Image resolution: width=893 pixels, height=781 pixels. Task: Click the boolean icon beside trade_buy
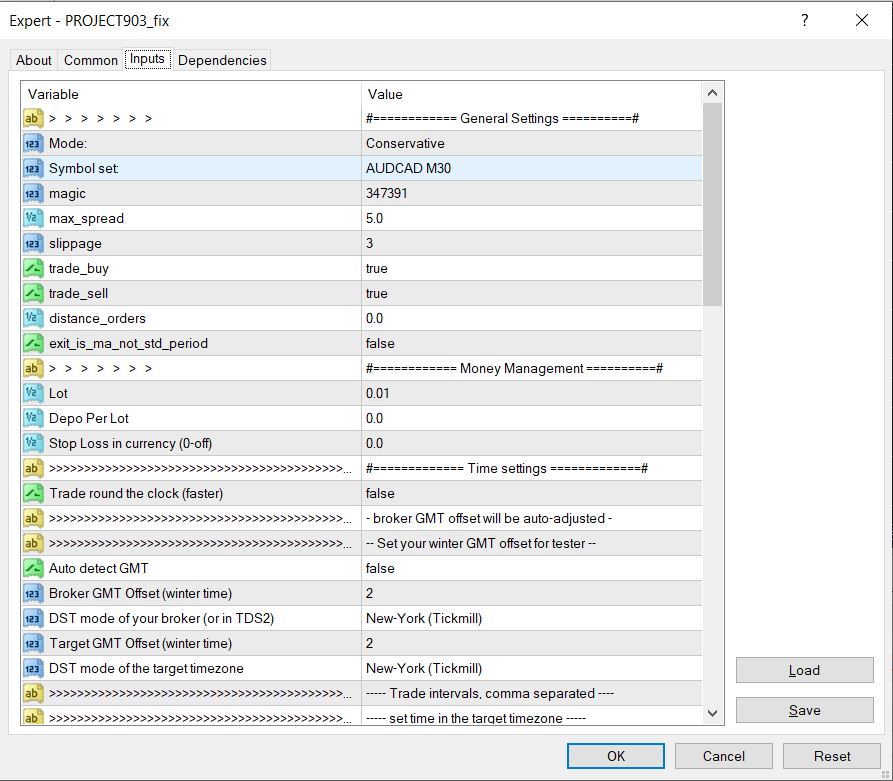pyautogui.click(x=34, y=268)
